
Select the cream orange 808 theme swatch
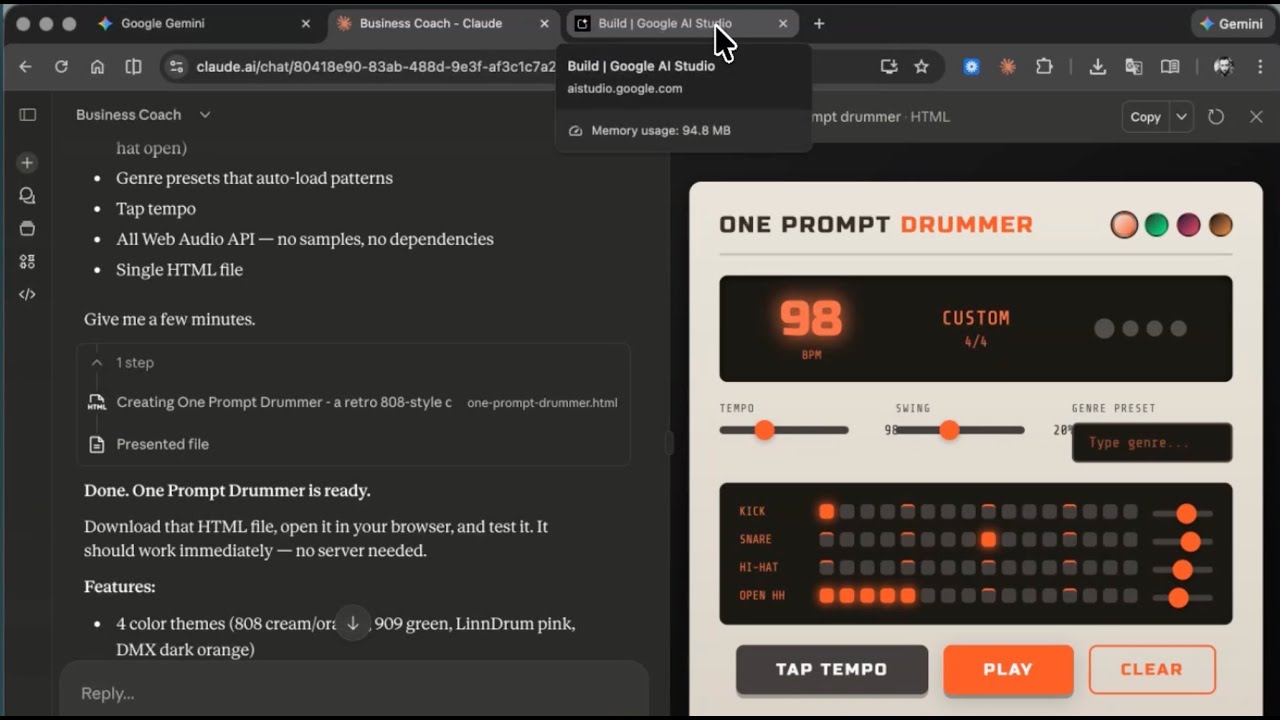1124,224
